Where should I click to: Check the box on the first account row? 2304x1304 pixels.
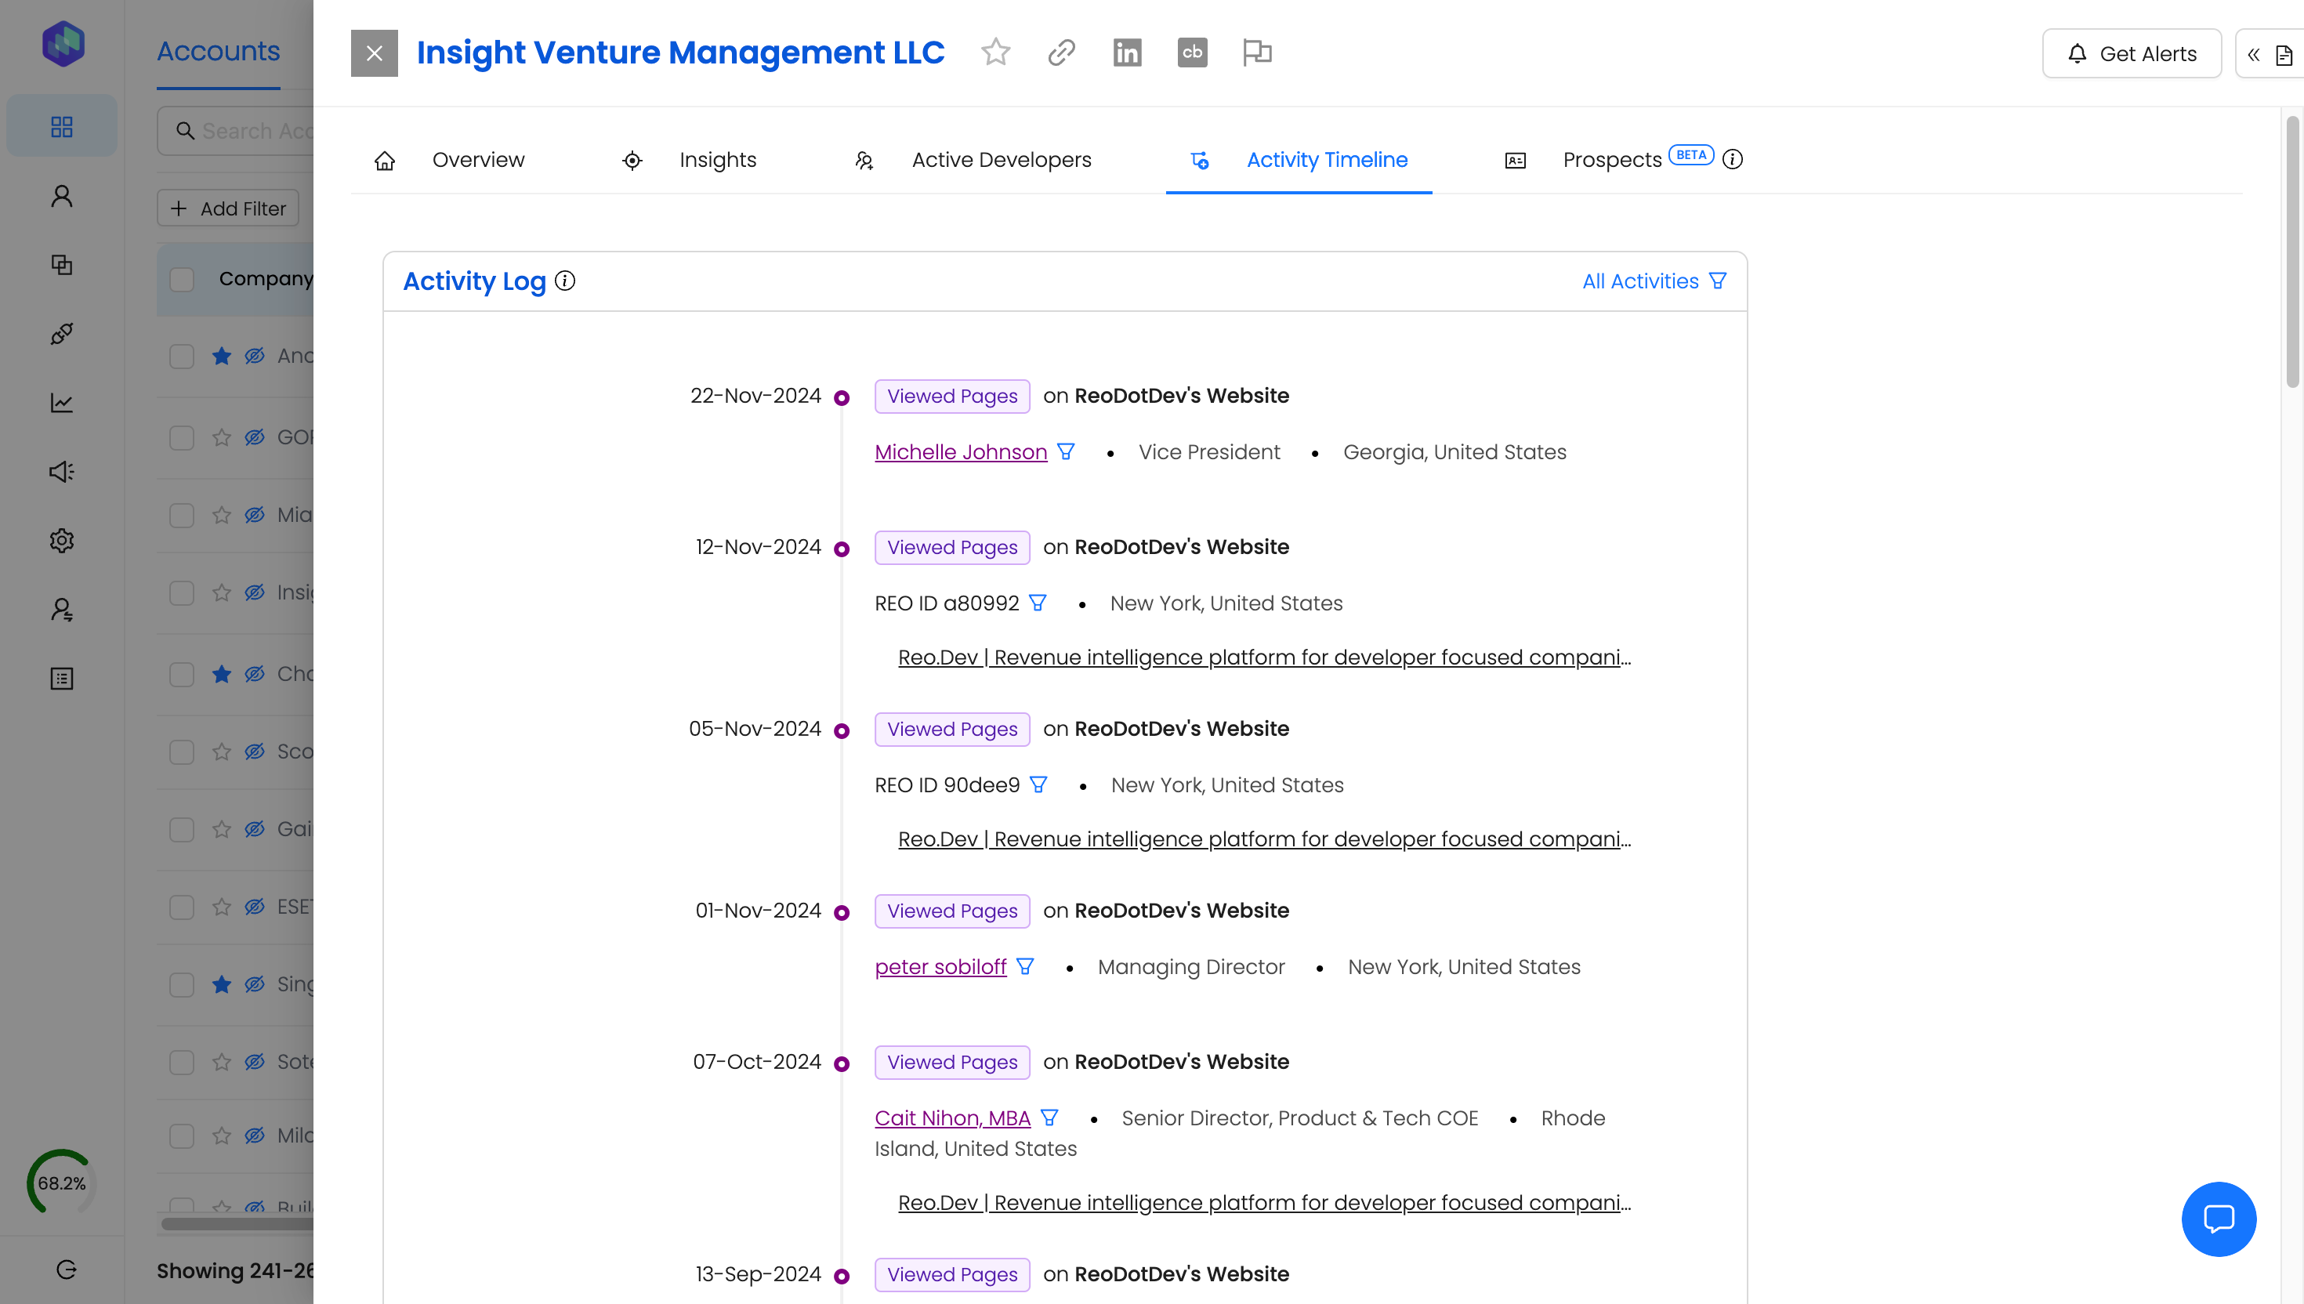[x=182, y=356]
